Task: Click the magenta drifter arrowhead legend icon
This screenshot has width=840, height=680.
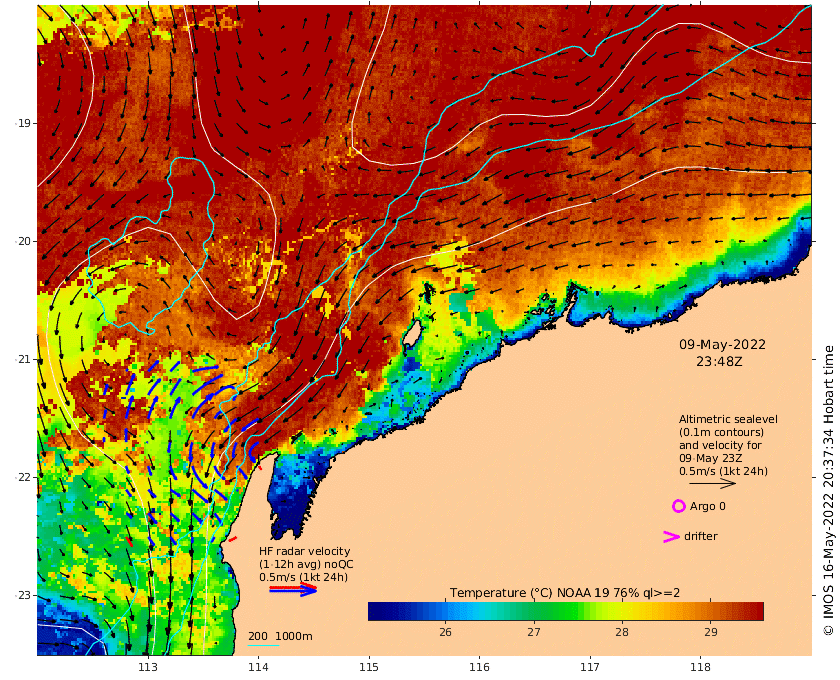Action: coord(672,536)
